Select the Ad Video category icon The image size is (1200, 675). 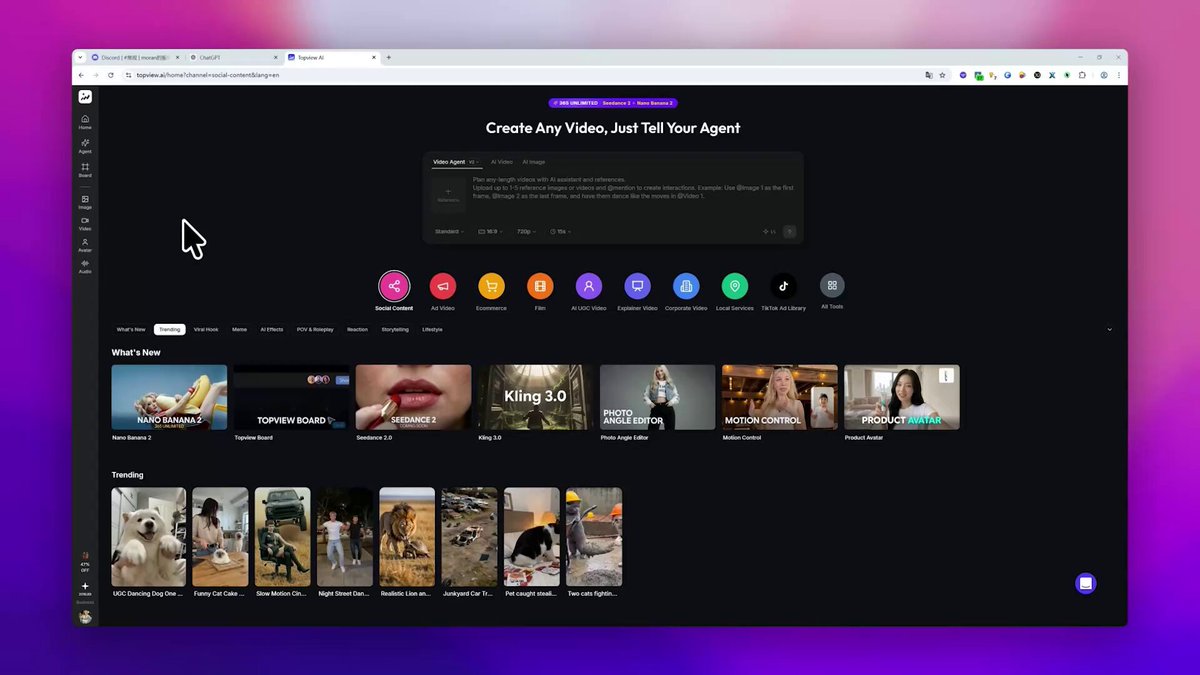click(443, 286)
